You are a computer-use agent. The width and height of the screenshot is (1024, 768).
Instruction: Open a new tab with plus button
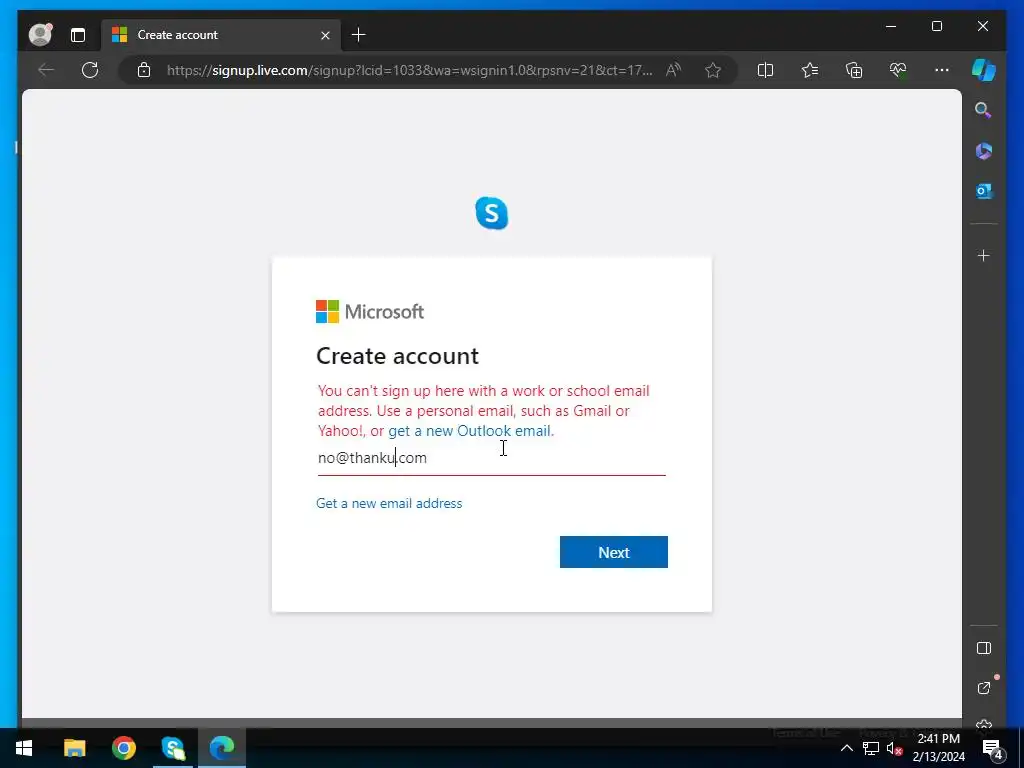pos(359,35)
